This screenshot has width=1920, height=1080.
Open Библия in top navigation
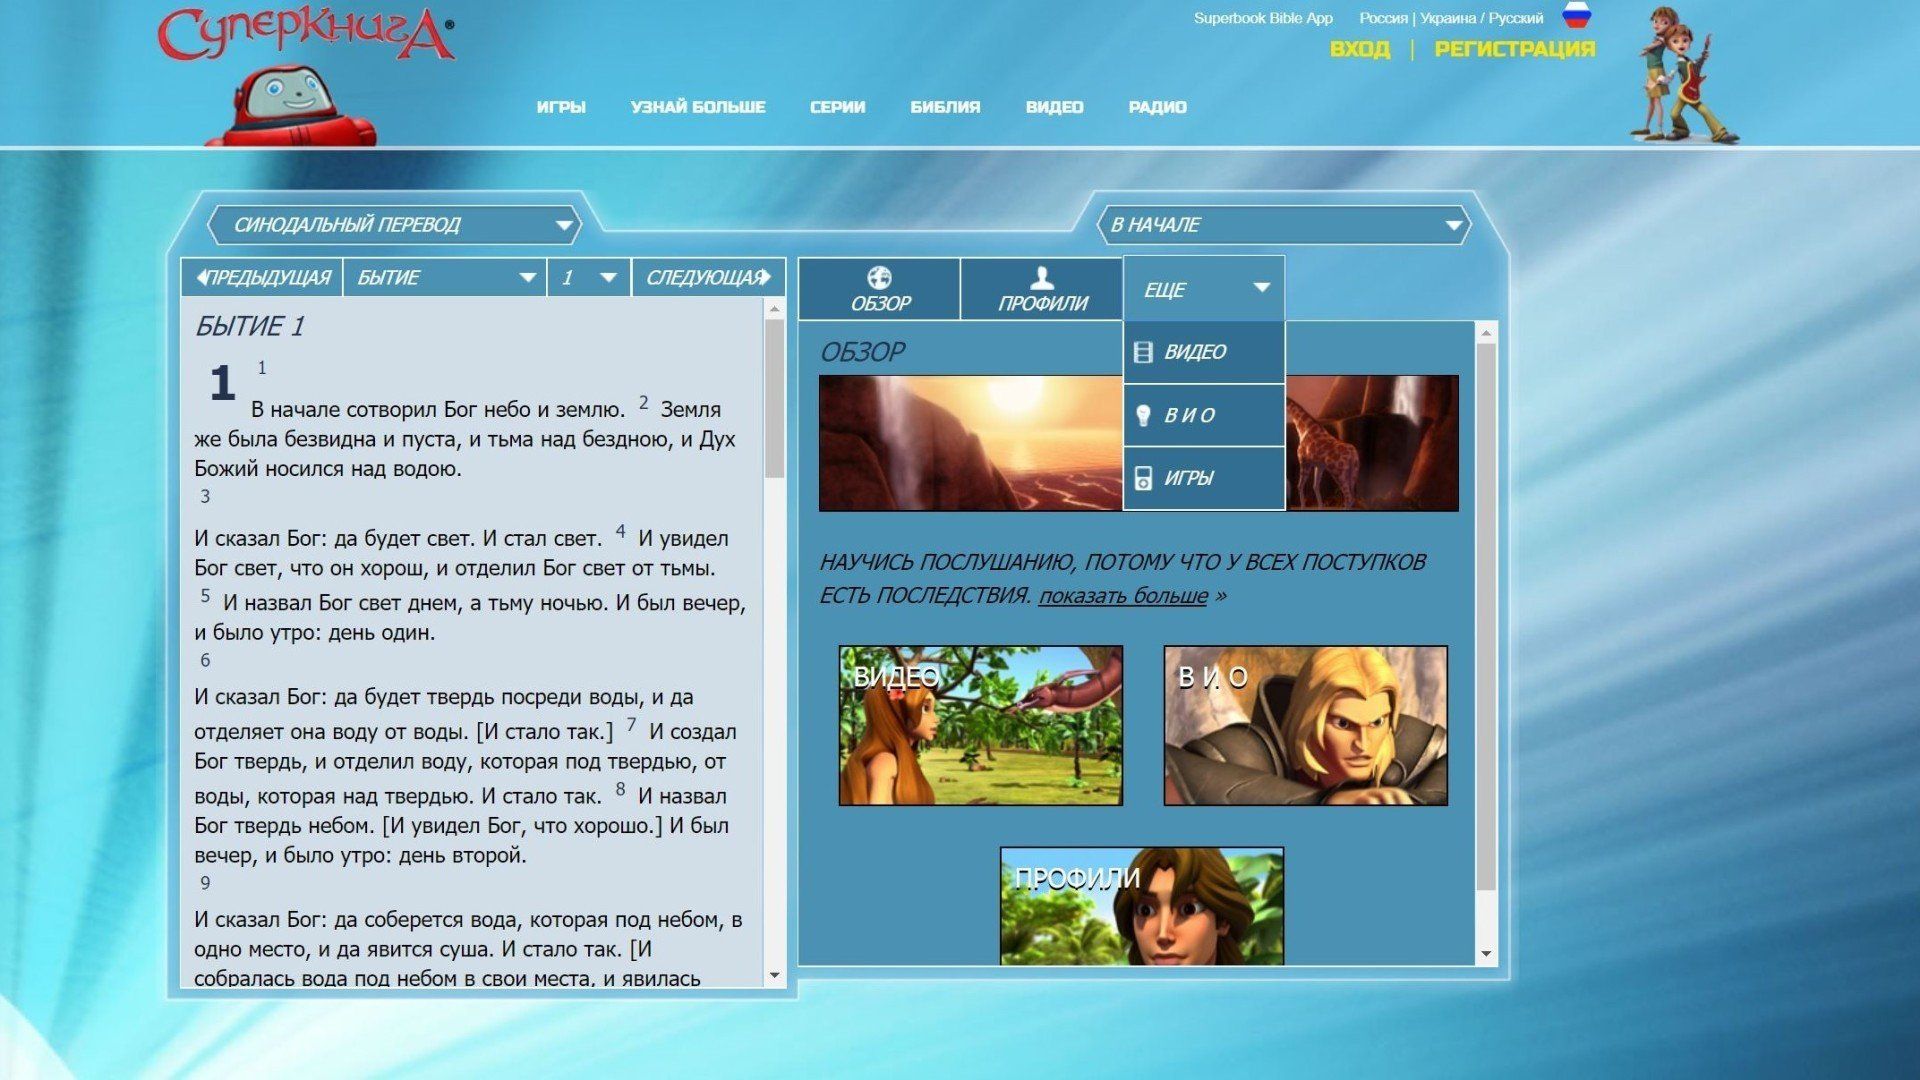[945, 107]
